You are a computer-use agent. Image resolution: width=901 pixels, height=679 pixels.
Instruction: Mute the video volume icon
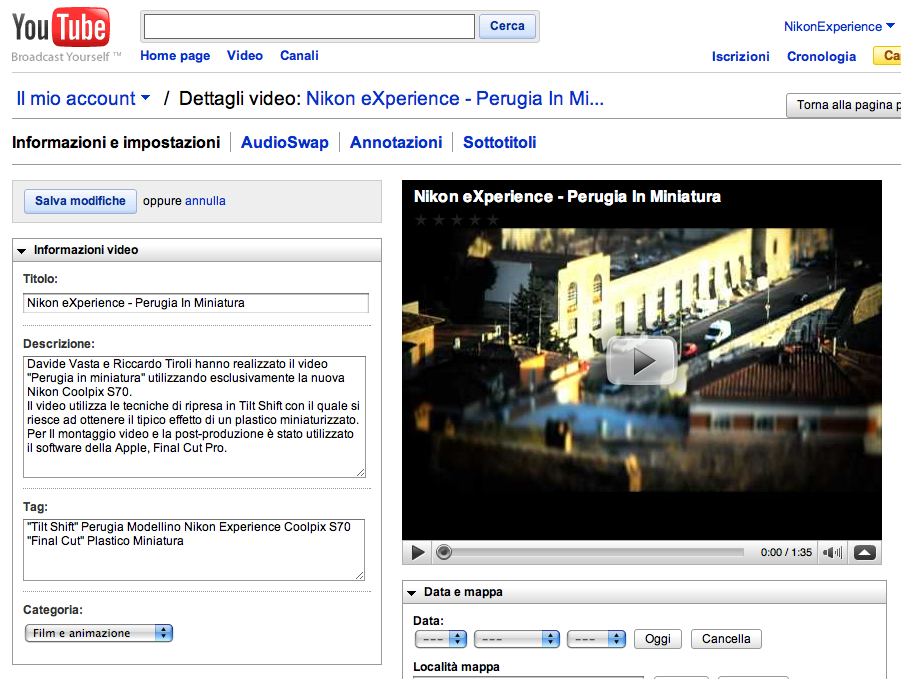[832, 553]
